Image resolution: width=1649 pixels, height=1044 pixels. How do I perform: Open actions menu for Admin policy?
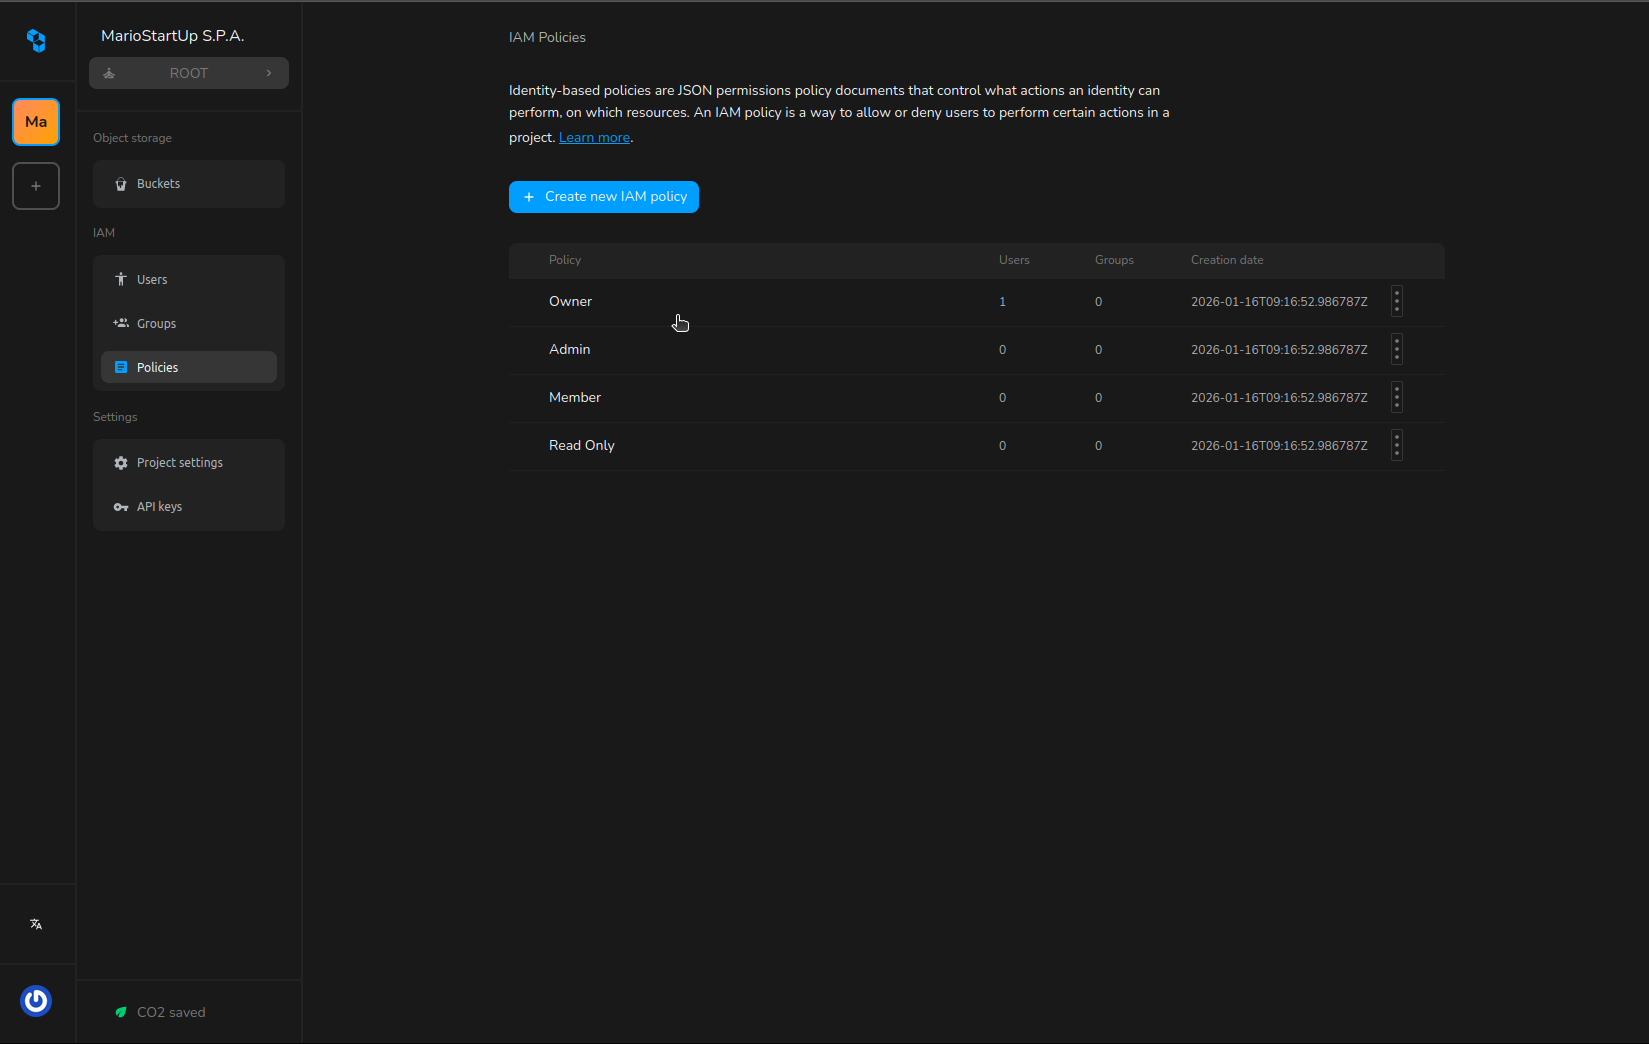(1397, 349)
